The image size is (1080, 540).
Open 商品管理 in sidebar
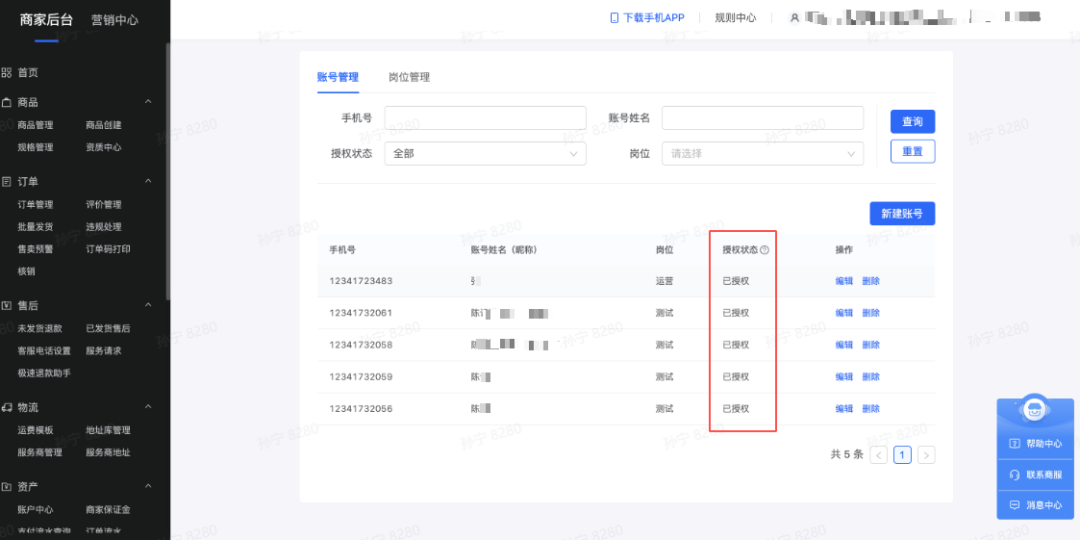point(35,125)
